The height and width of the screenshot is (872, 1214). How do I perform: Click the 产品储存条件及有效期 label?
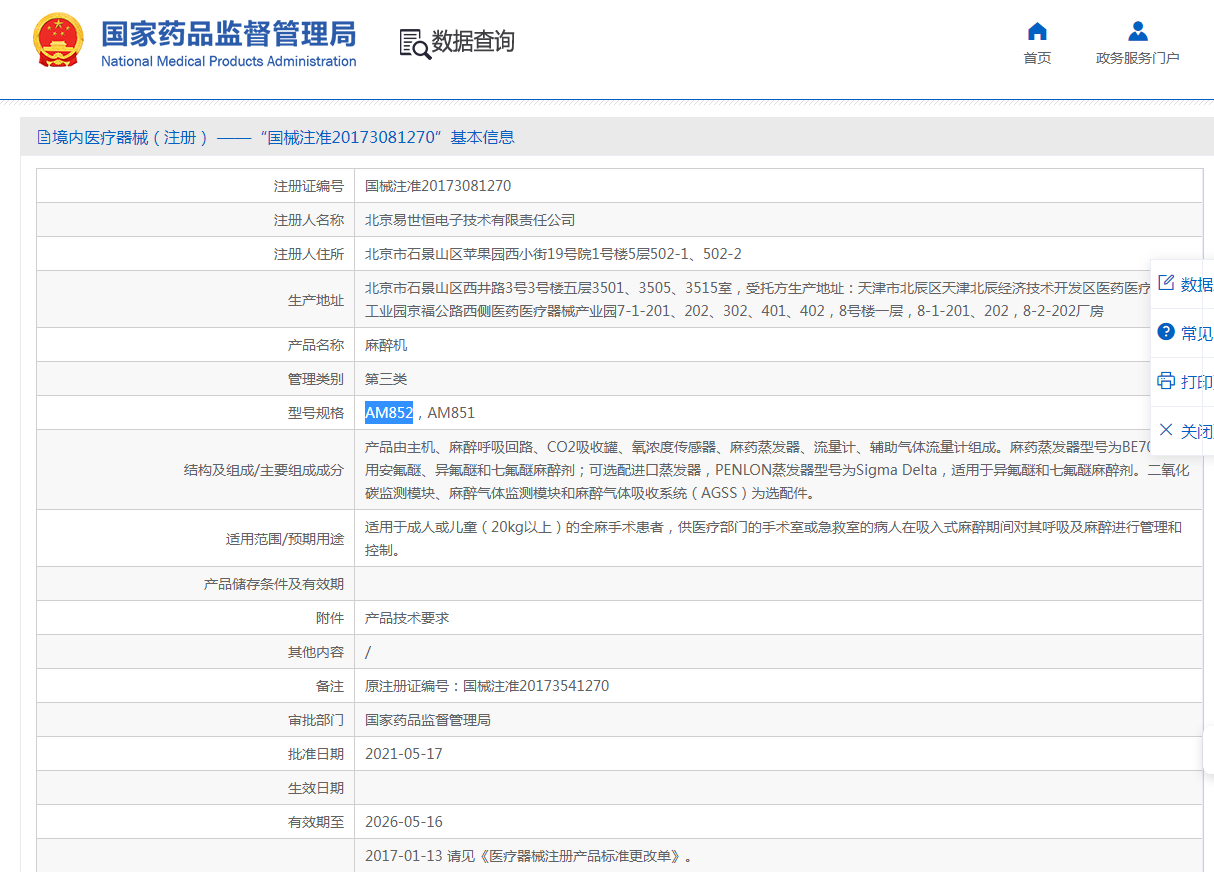coord(274,584)
